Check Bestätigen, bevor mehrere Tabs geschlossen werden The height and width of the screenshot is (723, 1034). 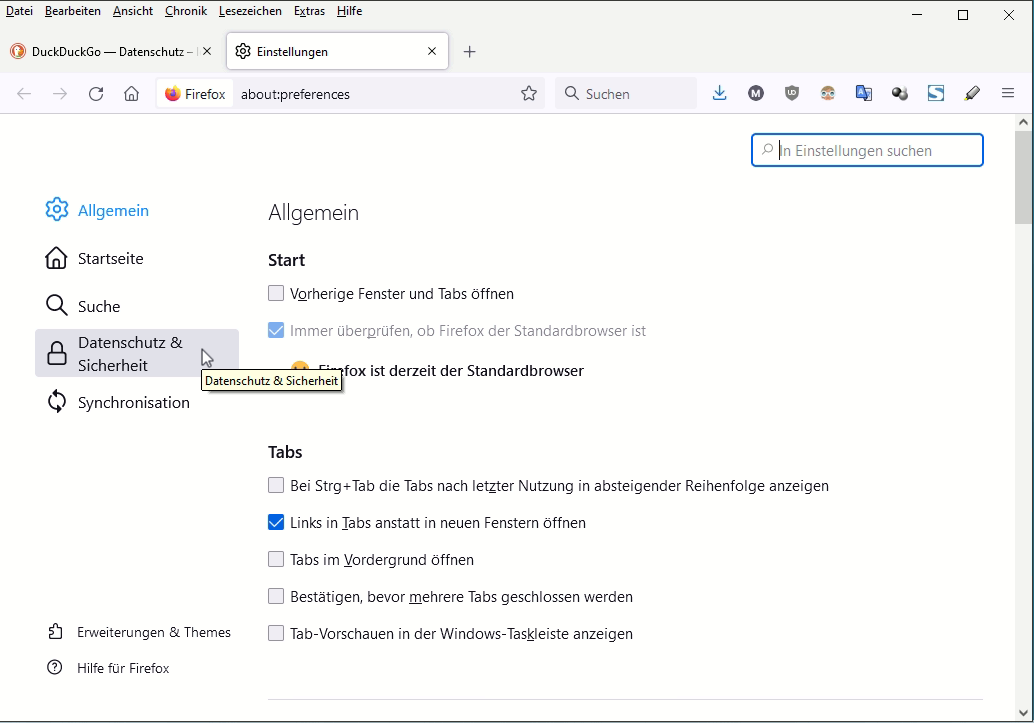click(x=276, y=596)
